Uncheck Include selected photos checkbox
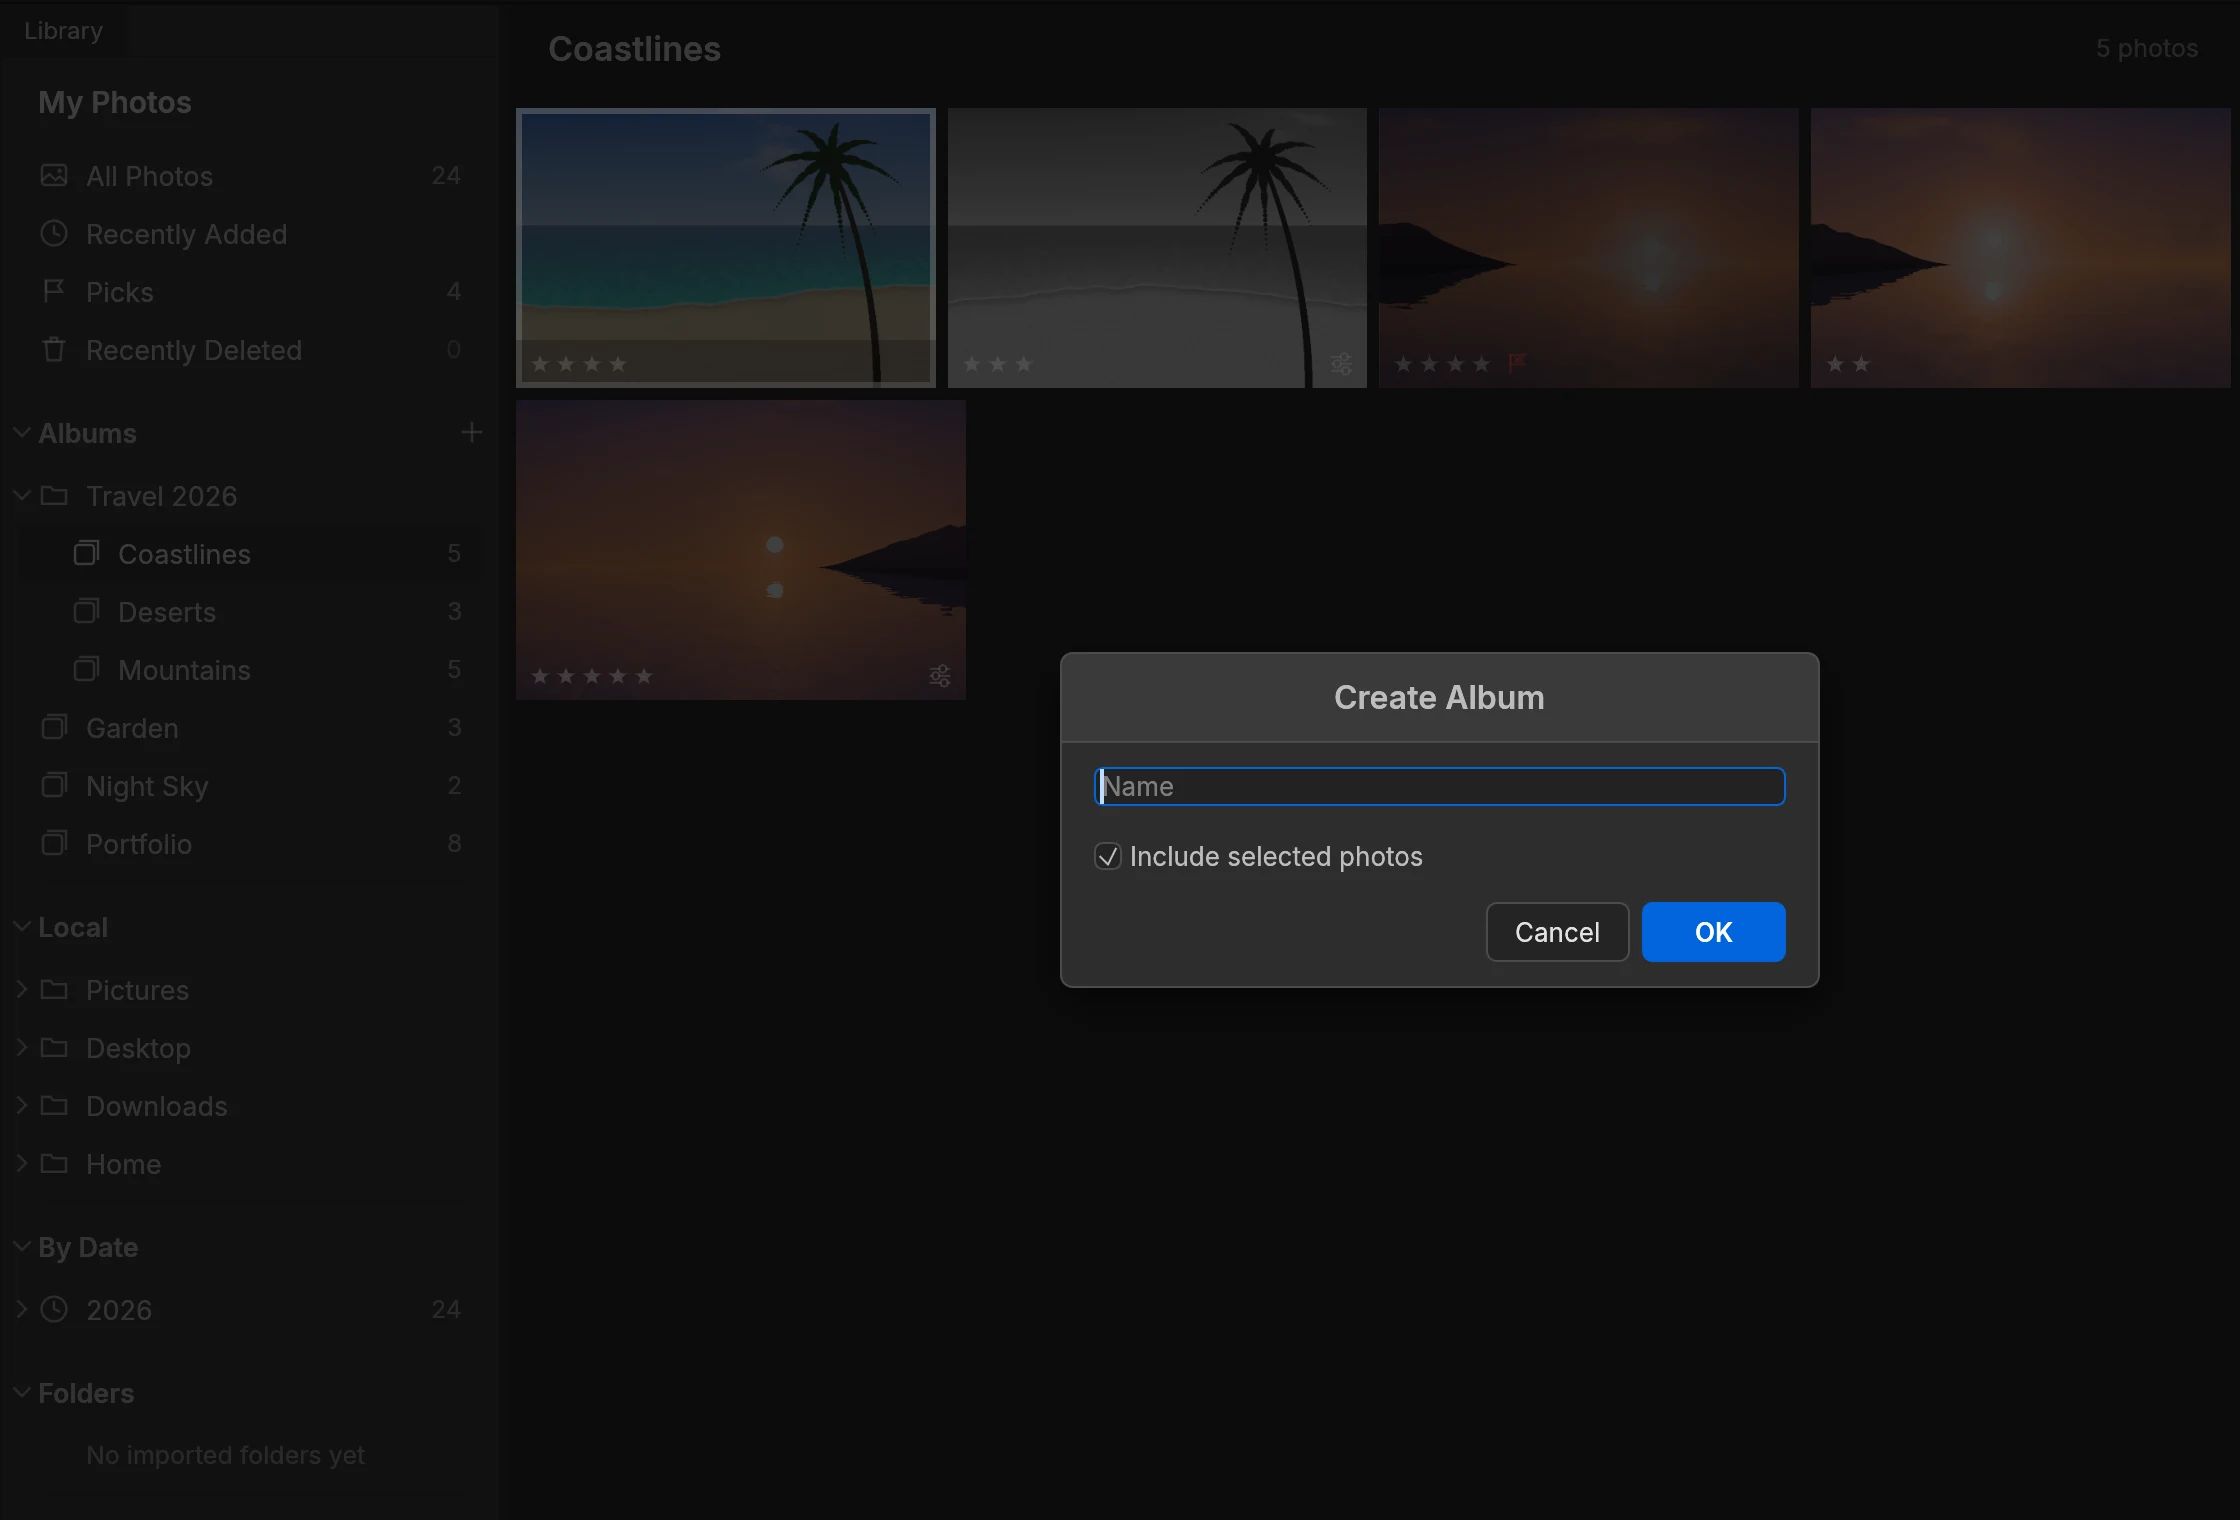The width and height of the screenshot is (2240, 1520). [x=1107, y=857]
